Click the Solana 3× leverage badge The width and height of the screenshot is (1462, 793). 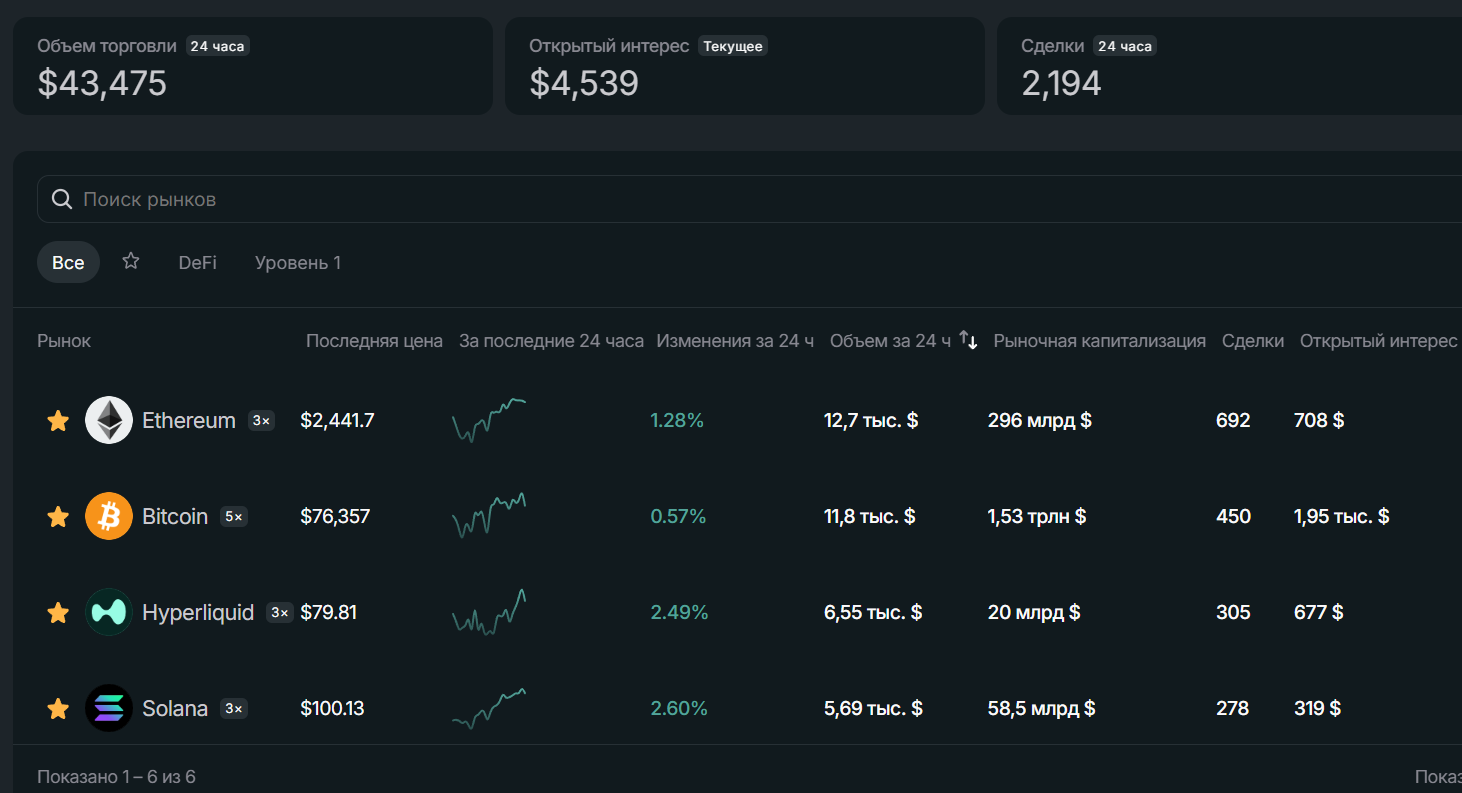(233, 709)
